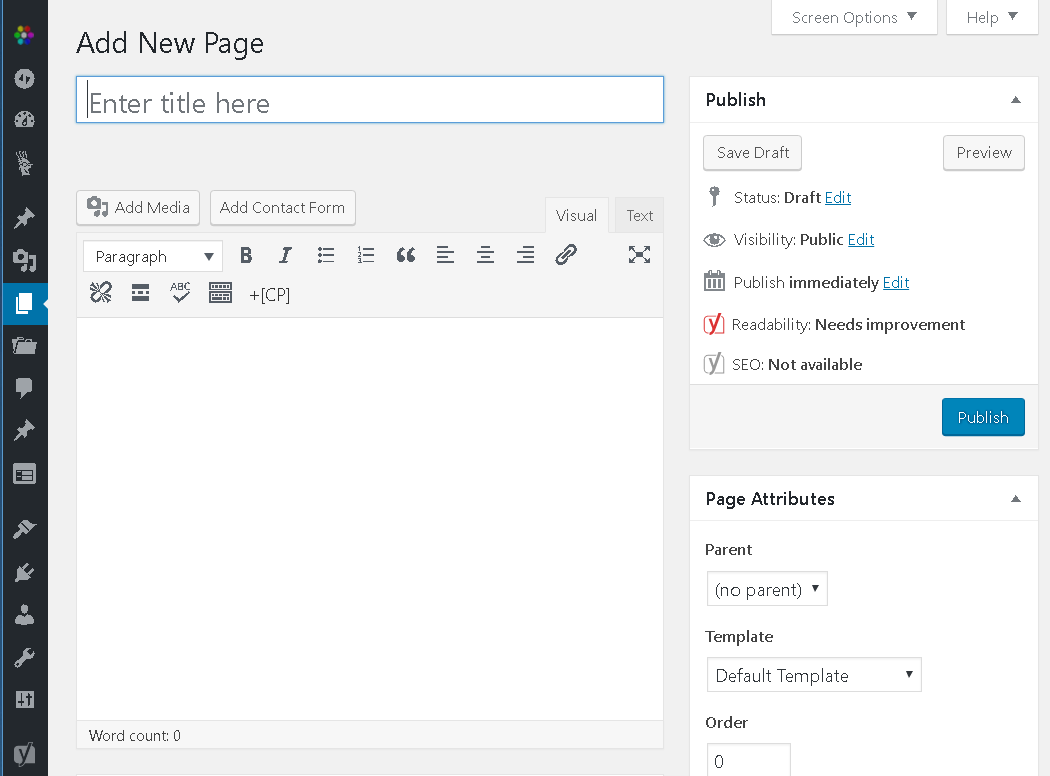Insert a hyperlink with the chain icon
1050x776 pixels.
pos(566,255)
